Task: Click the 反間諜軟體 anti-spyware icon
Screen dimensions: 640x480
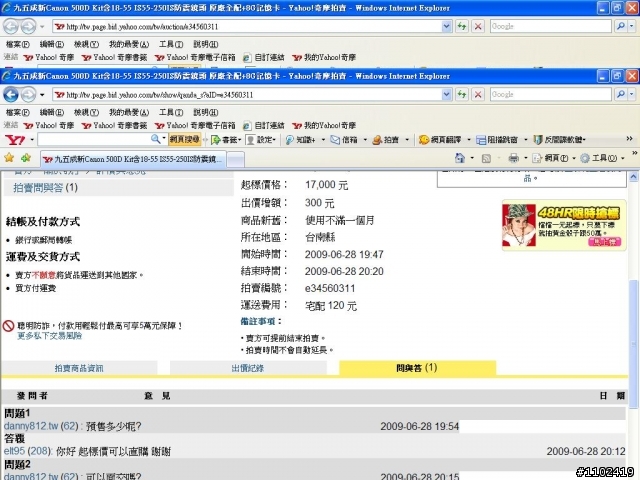Action: click(x=559, y=140)
